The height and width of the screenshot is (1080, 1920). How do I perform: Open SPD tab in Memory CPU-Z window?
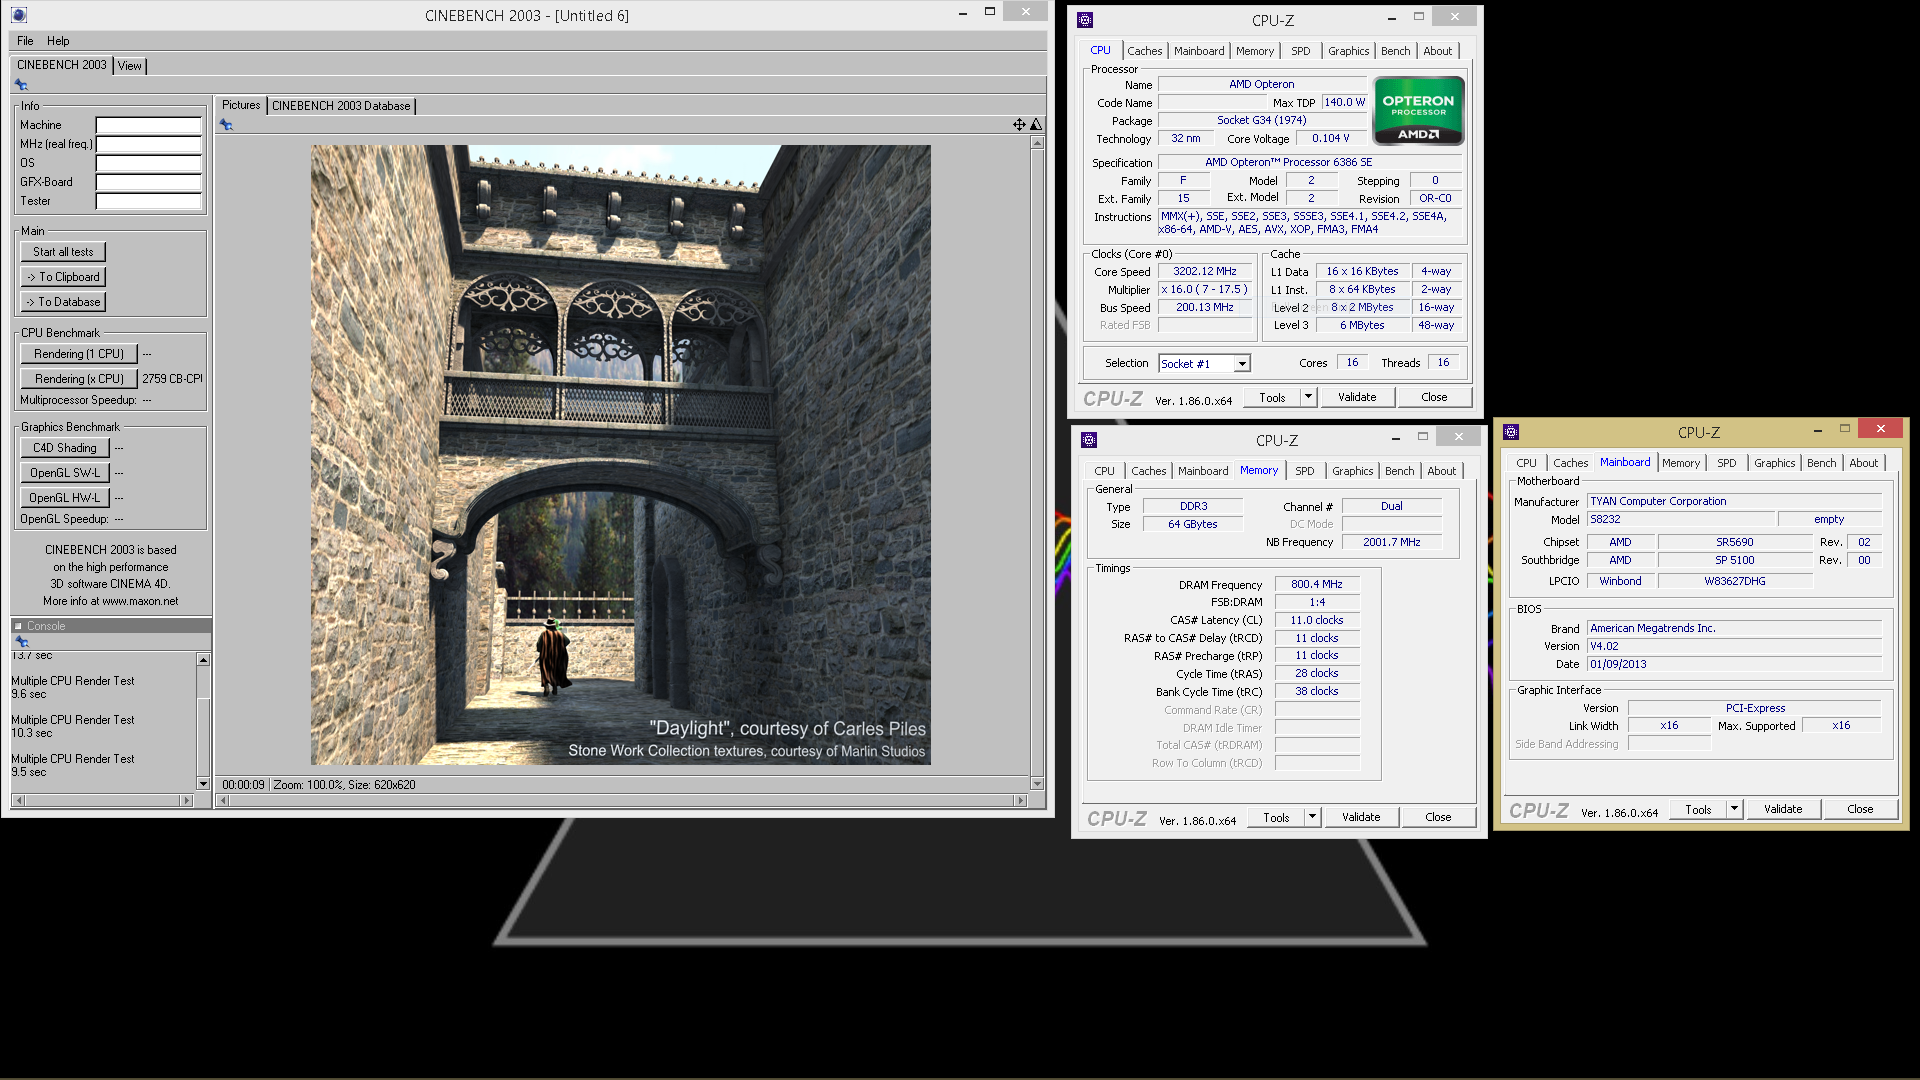1304,471
